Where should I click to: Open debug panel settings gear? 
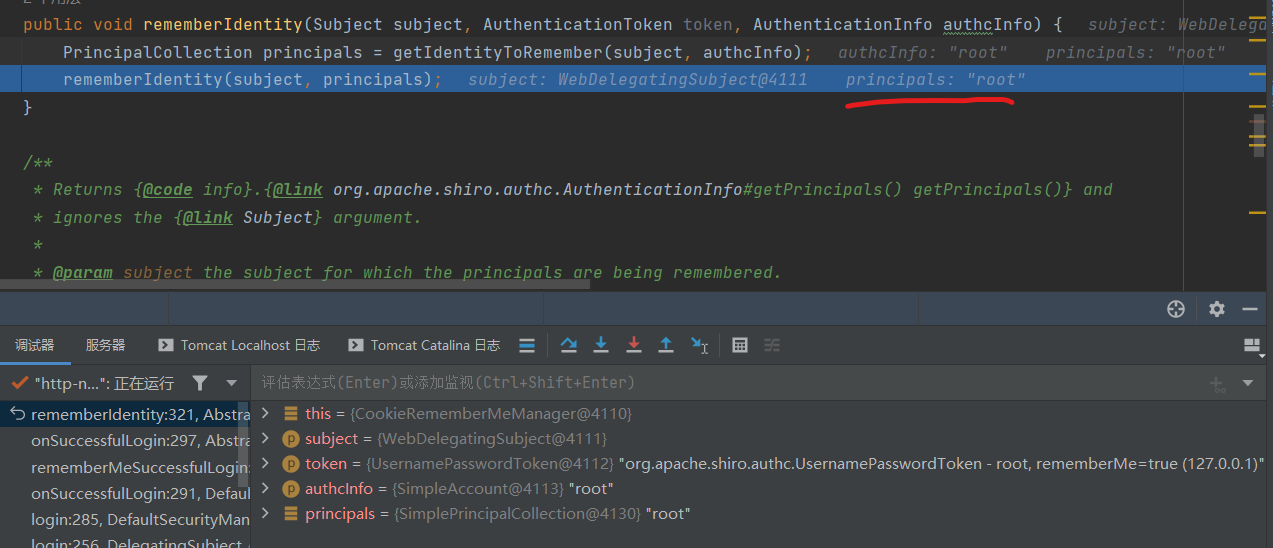[1216, 309]
